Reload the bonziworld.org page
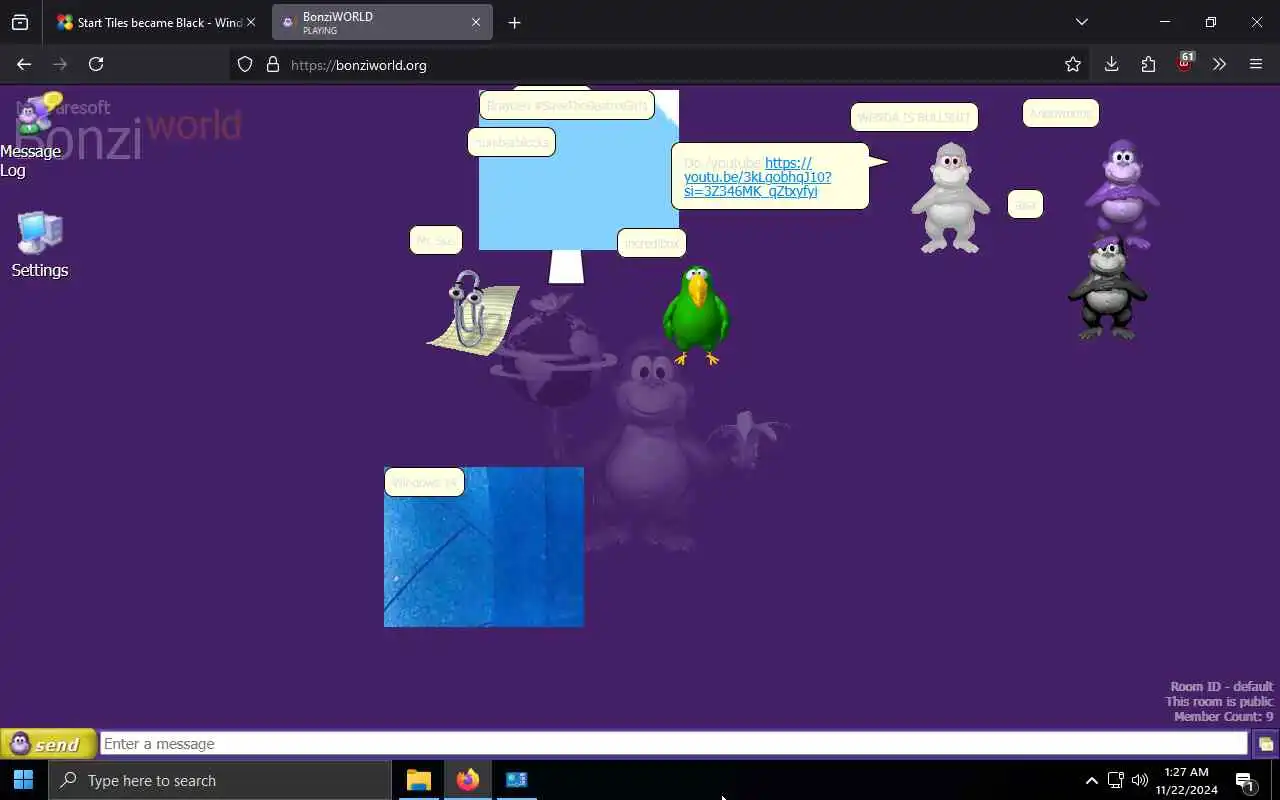The width and height of the screenshot is (1280, 800). point(96,64)
